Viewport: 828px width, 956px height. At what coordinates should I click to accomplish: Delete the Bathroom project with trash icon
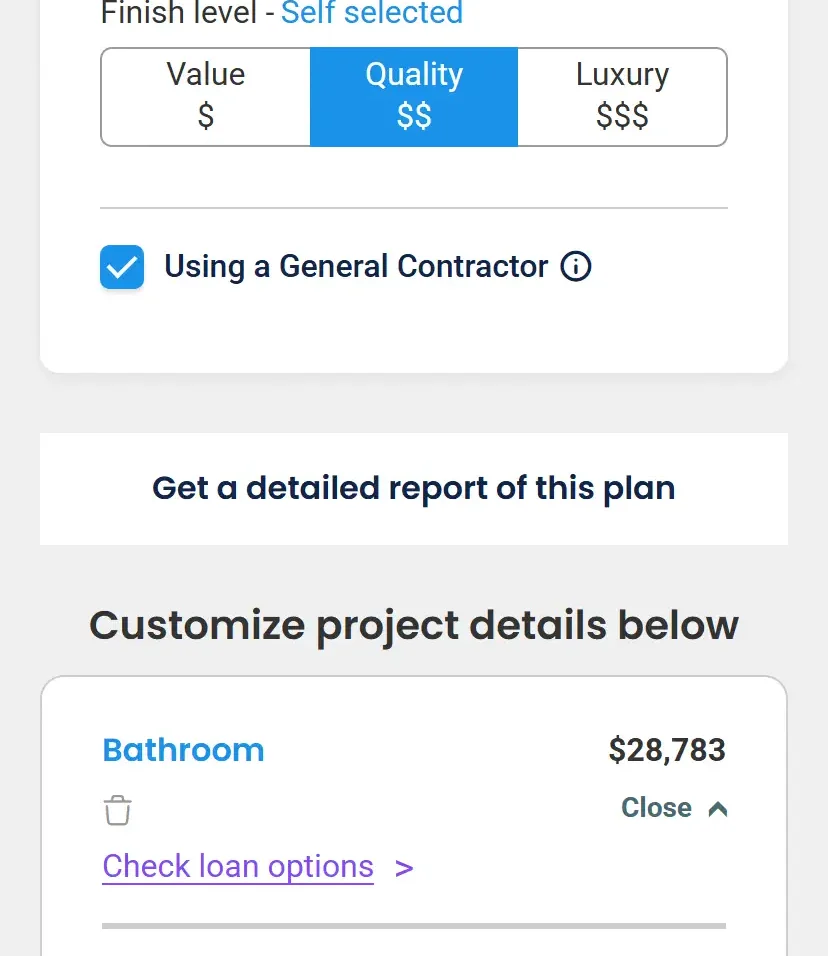tap(118, 810)
